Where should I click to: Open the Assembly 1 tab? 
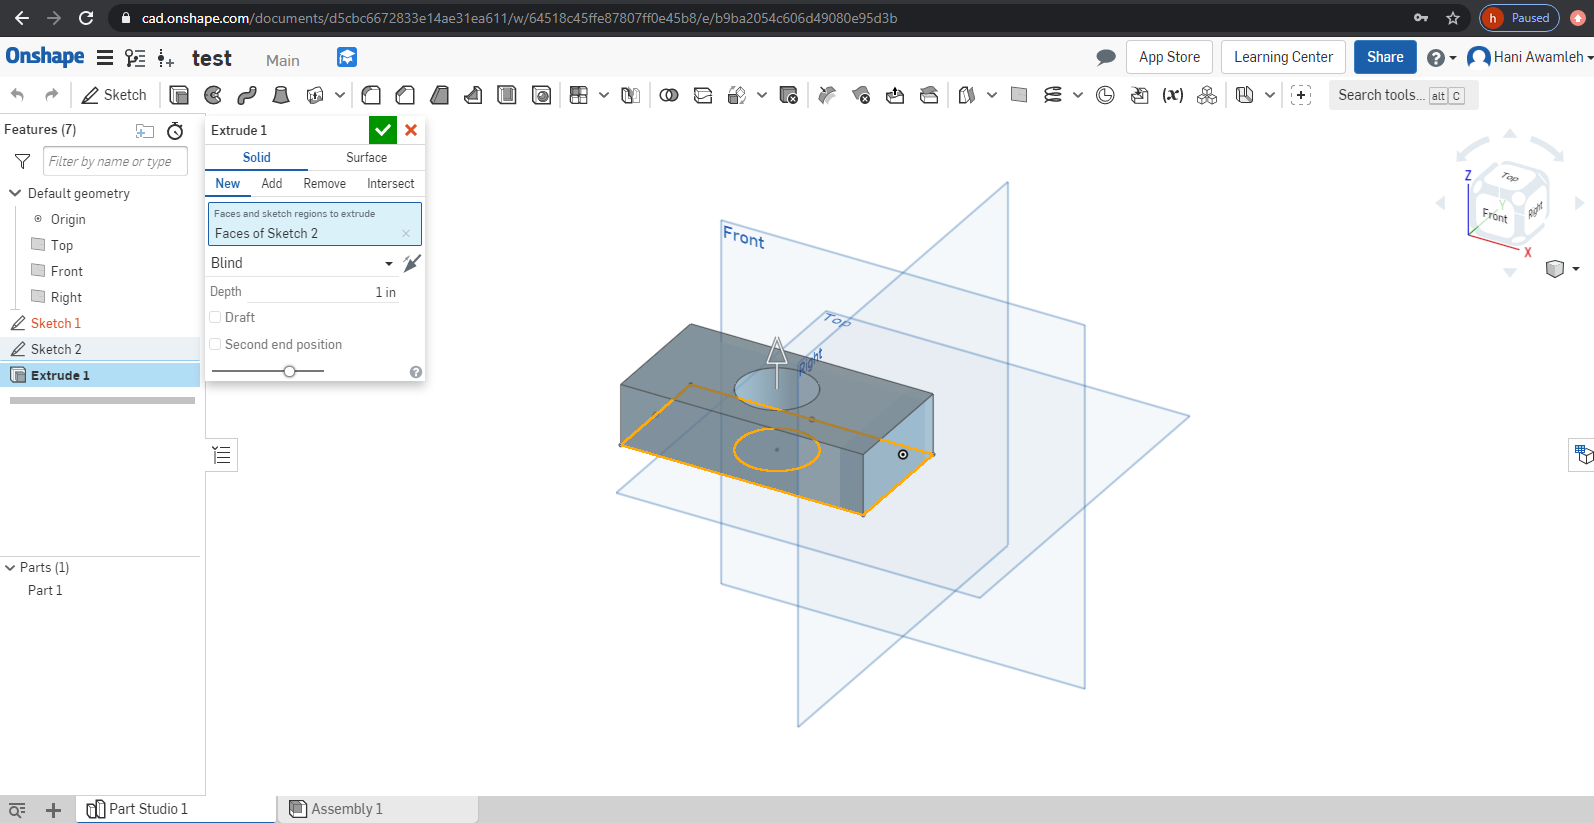pyautogui.click(x=346, y=809)
